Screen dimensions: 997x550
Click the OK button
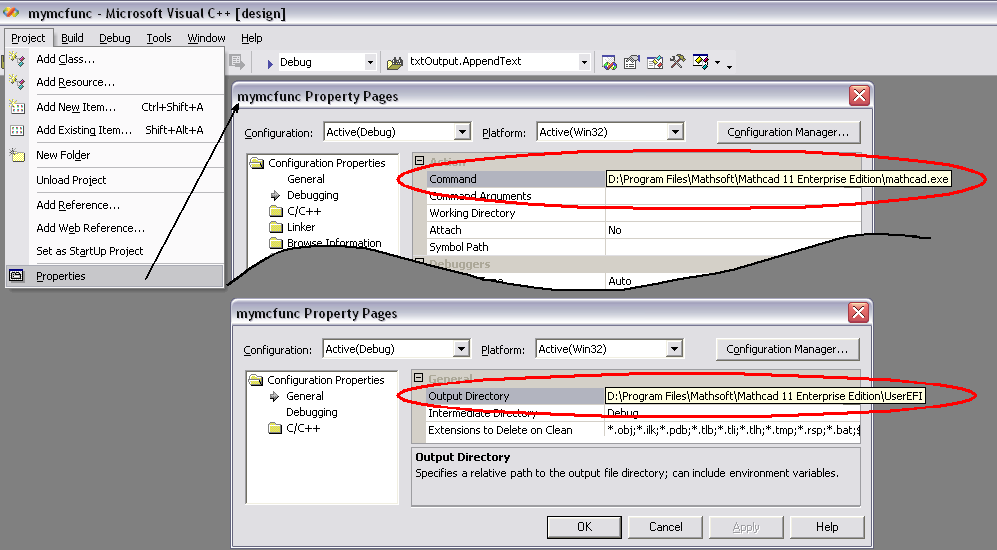[x=584, y=526]
